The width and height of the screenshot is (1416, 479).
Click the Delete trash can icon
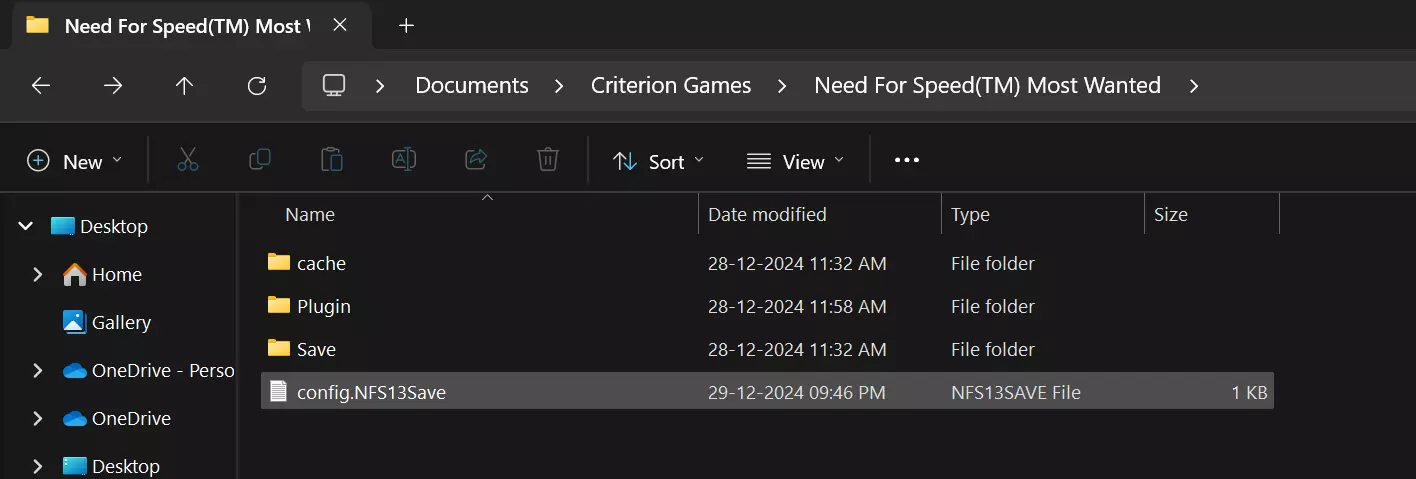click(x=547, y=160)
